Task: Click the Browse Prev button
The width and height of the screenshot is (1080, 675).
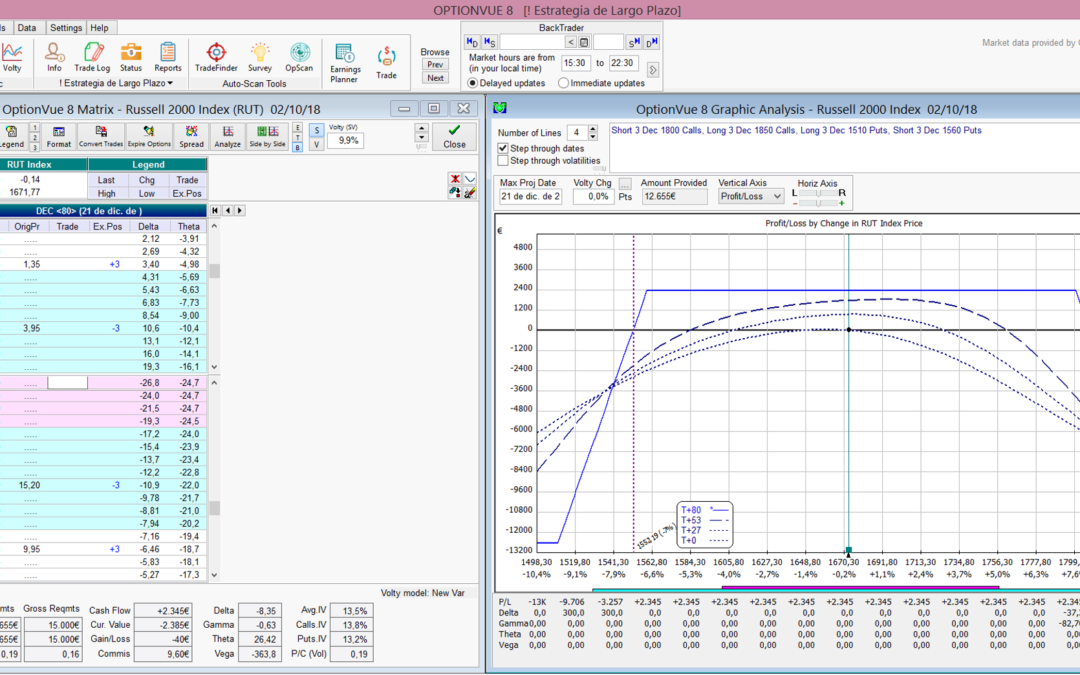Action: click(x=435, y=65)
